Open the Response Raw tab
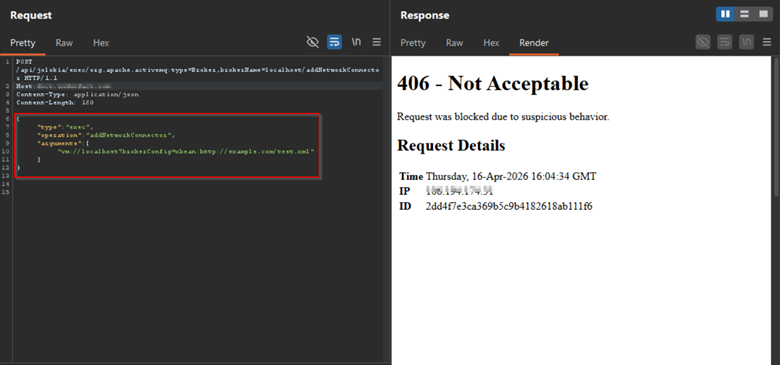 coord(454,43)
